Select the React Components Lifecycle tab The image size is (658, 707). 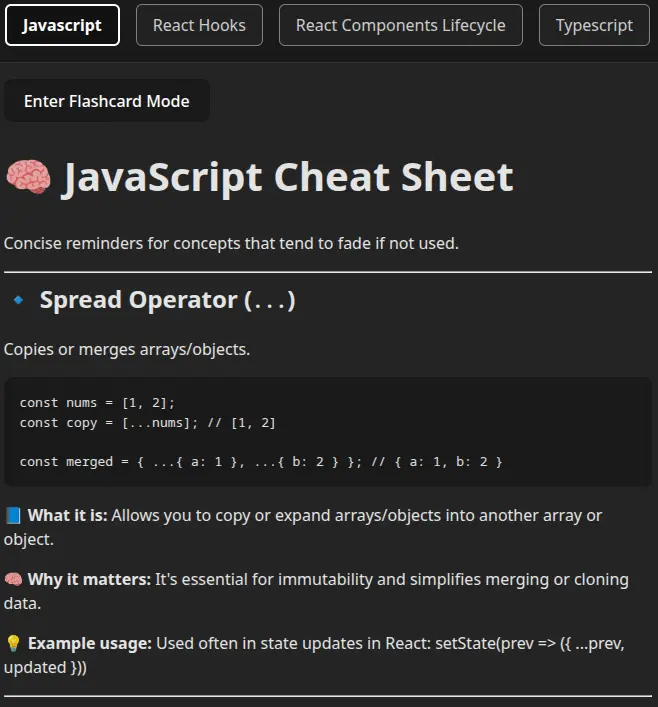point(400,25)
